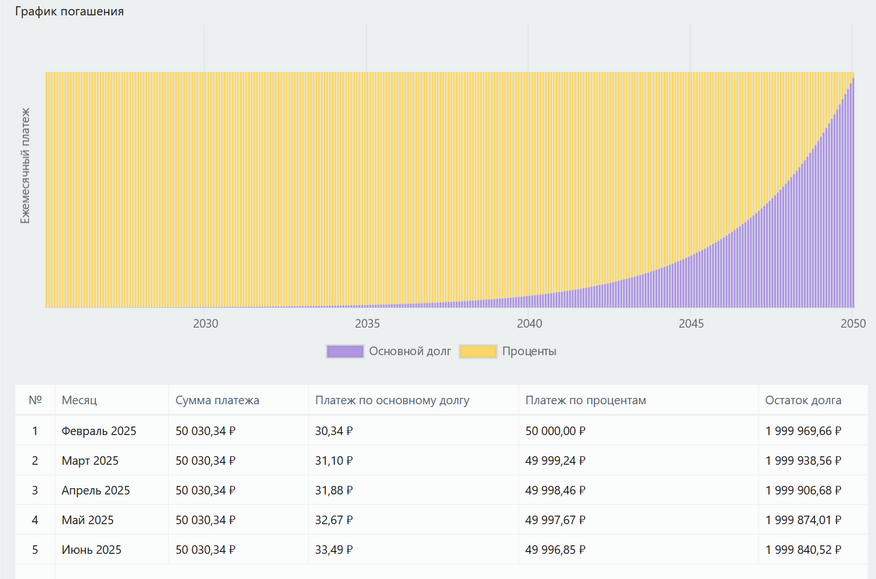Select the Июнь 2025 row
The image size is (876, 579).
tap(91, 550)
